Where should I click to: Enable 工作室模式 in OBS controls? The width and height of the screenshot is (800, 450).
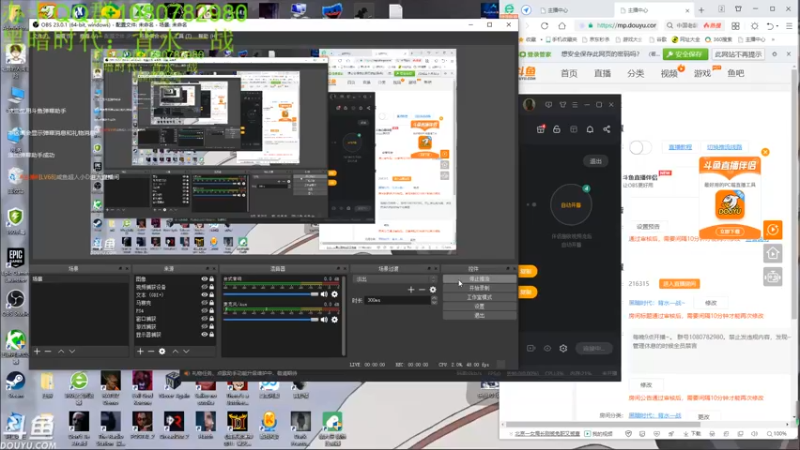pyautogui.click(x=479, y=297)
